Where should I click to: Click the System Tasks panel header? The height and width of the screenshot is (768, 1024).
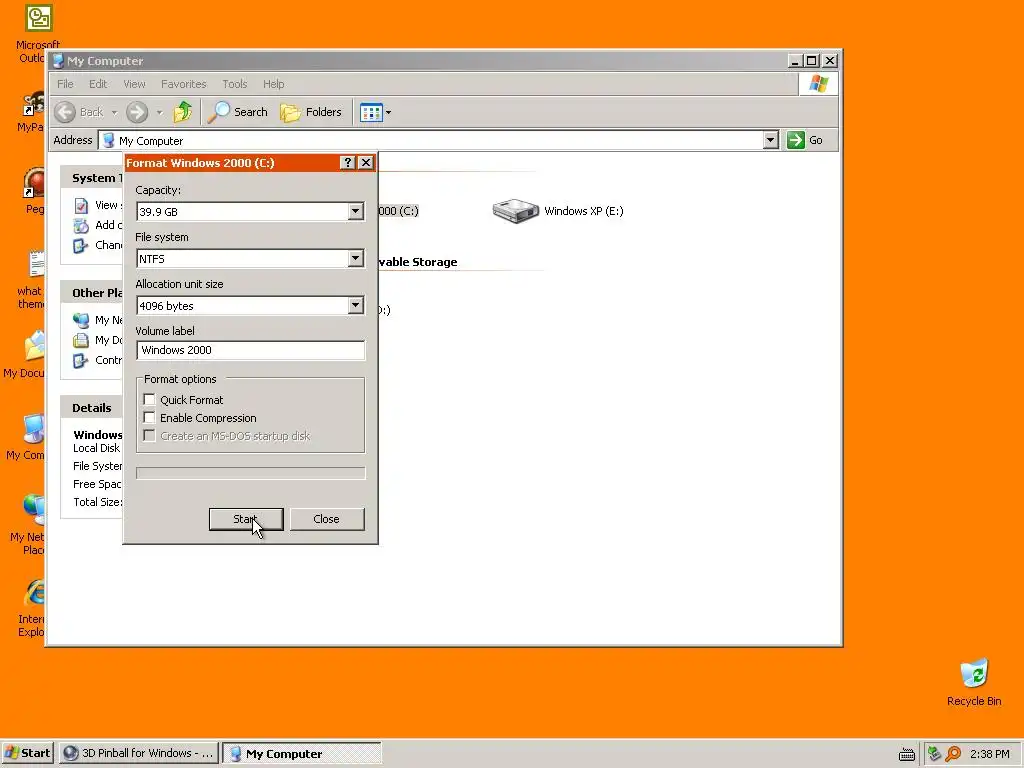92,178
